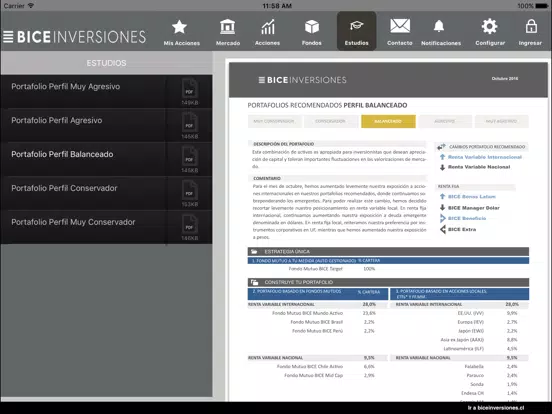The image size is (552, 414).
Task: Open the hamburger menu beside BICE Inversiones logo
Action: click(8, 37)
